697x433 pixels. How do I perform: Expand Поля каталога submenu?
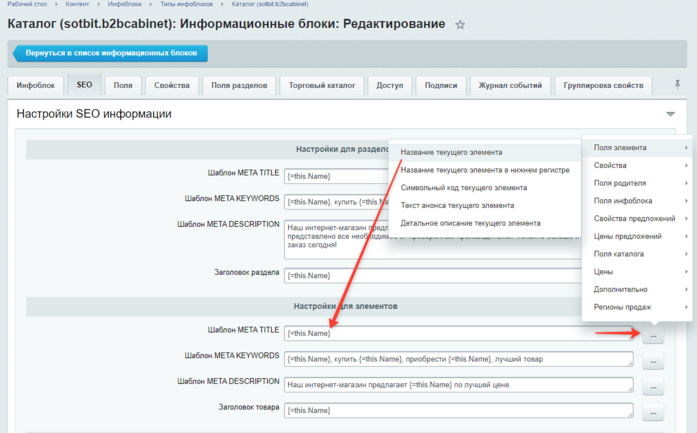pyautogui.click(x=637, y=254)
